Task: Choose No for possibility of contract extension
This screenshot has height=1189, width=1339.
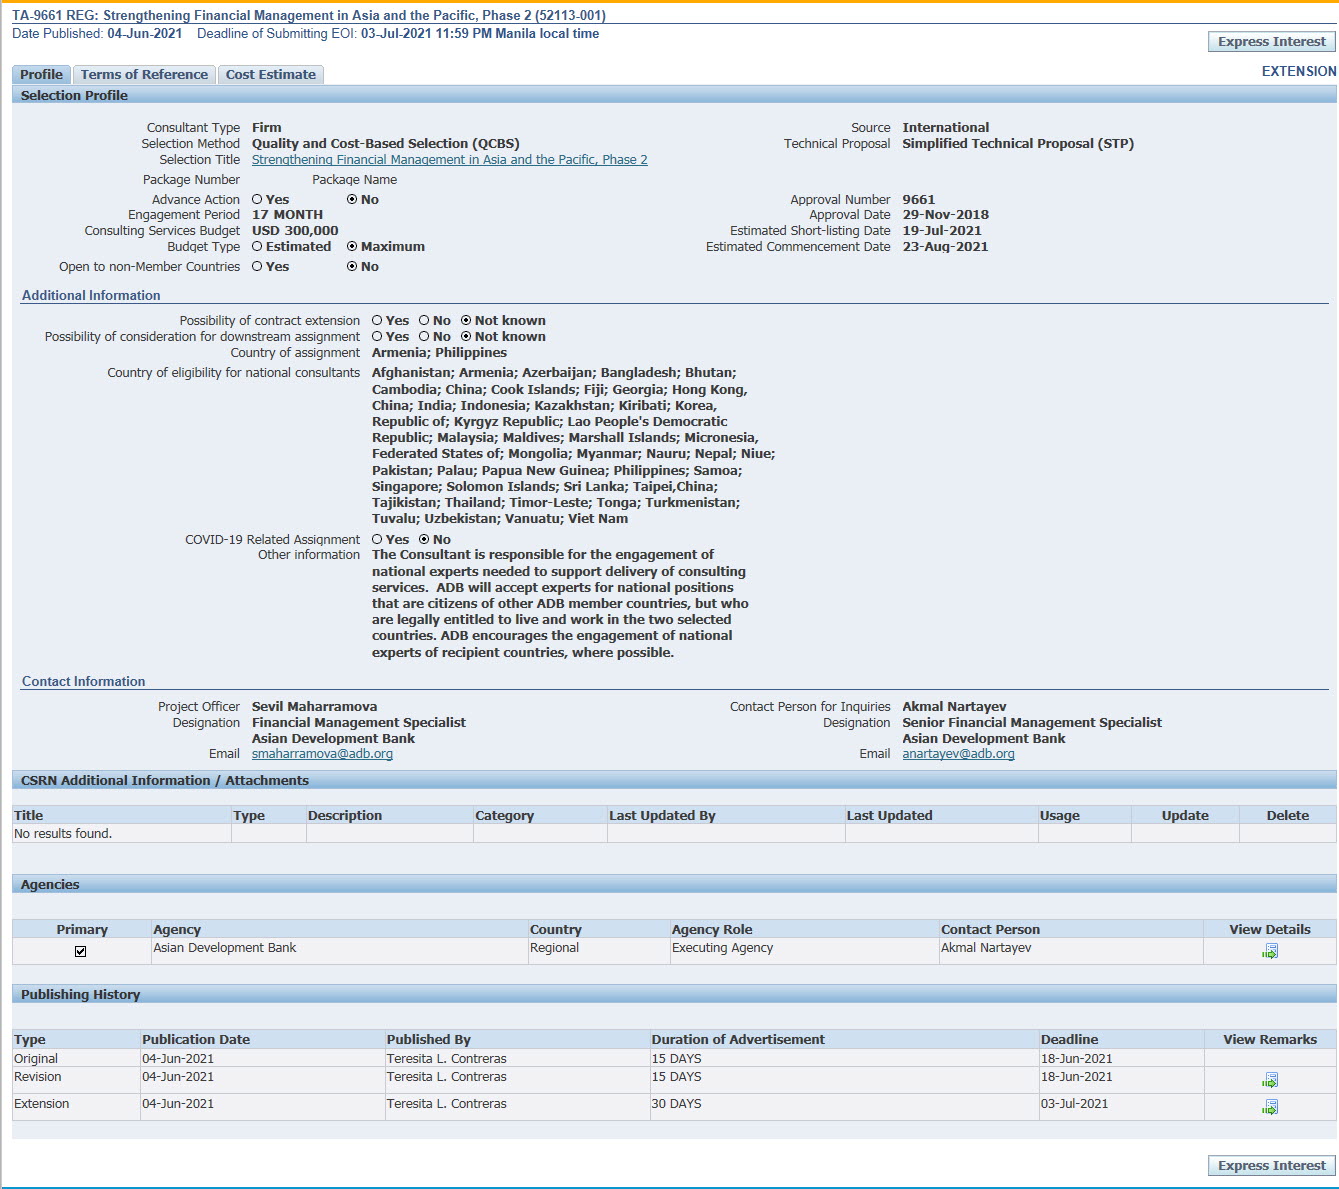Action: click(424, 321)
